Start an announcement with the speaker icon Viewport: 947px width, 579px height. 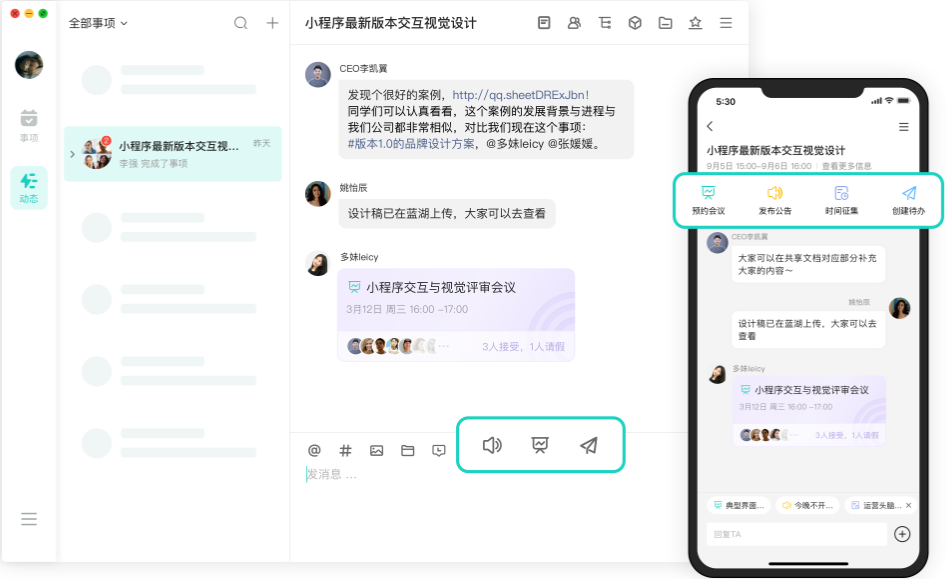click(490, 445)
